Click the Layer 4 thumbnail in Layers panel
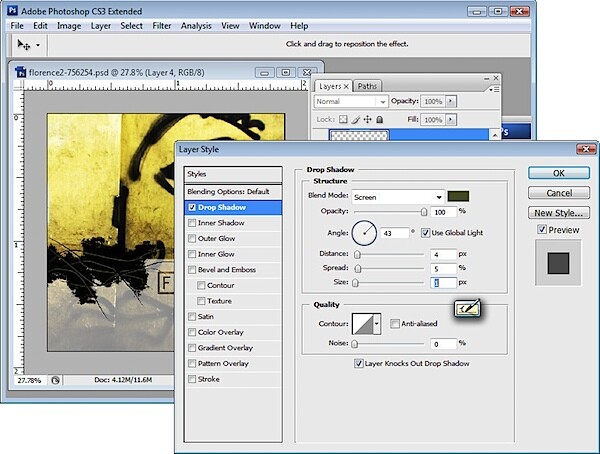Viewport: 600px width, 454px height. point(359,135)
